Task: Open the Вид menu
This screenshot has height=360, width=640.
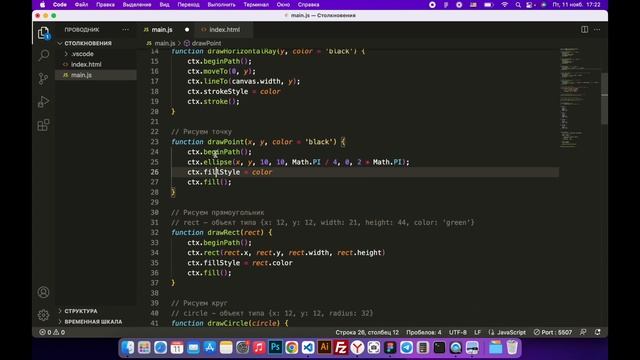Action: [164, 5]
